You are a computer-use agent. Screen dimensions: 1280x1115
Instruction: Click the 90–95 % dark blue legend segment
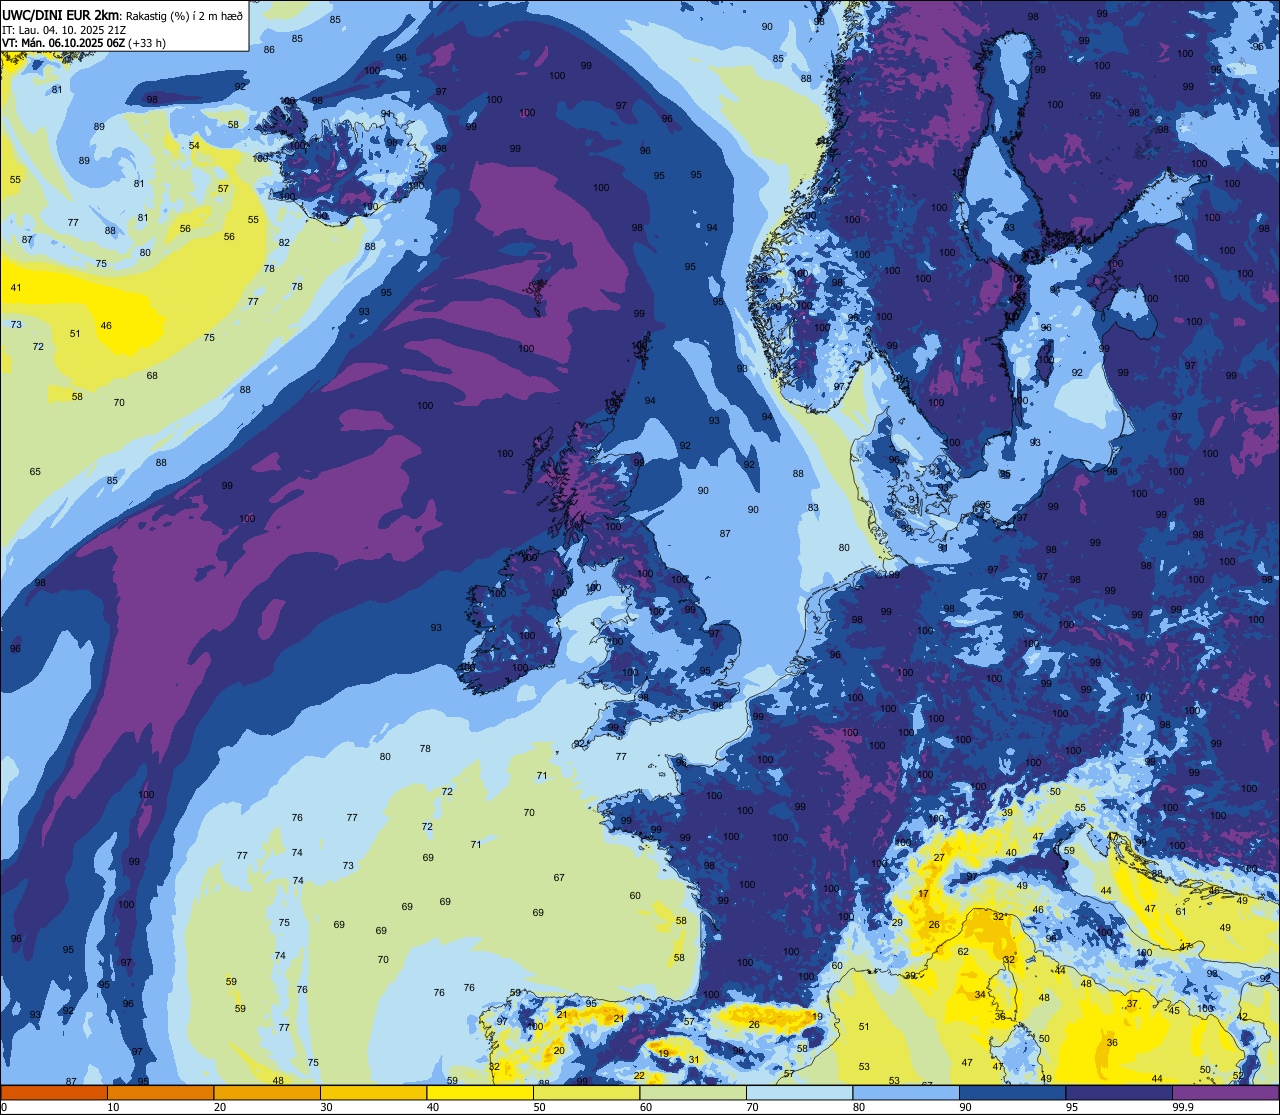click(1012, 1092)
